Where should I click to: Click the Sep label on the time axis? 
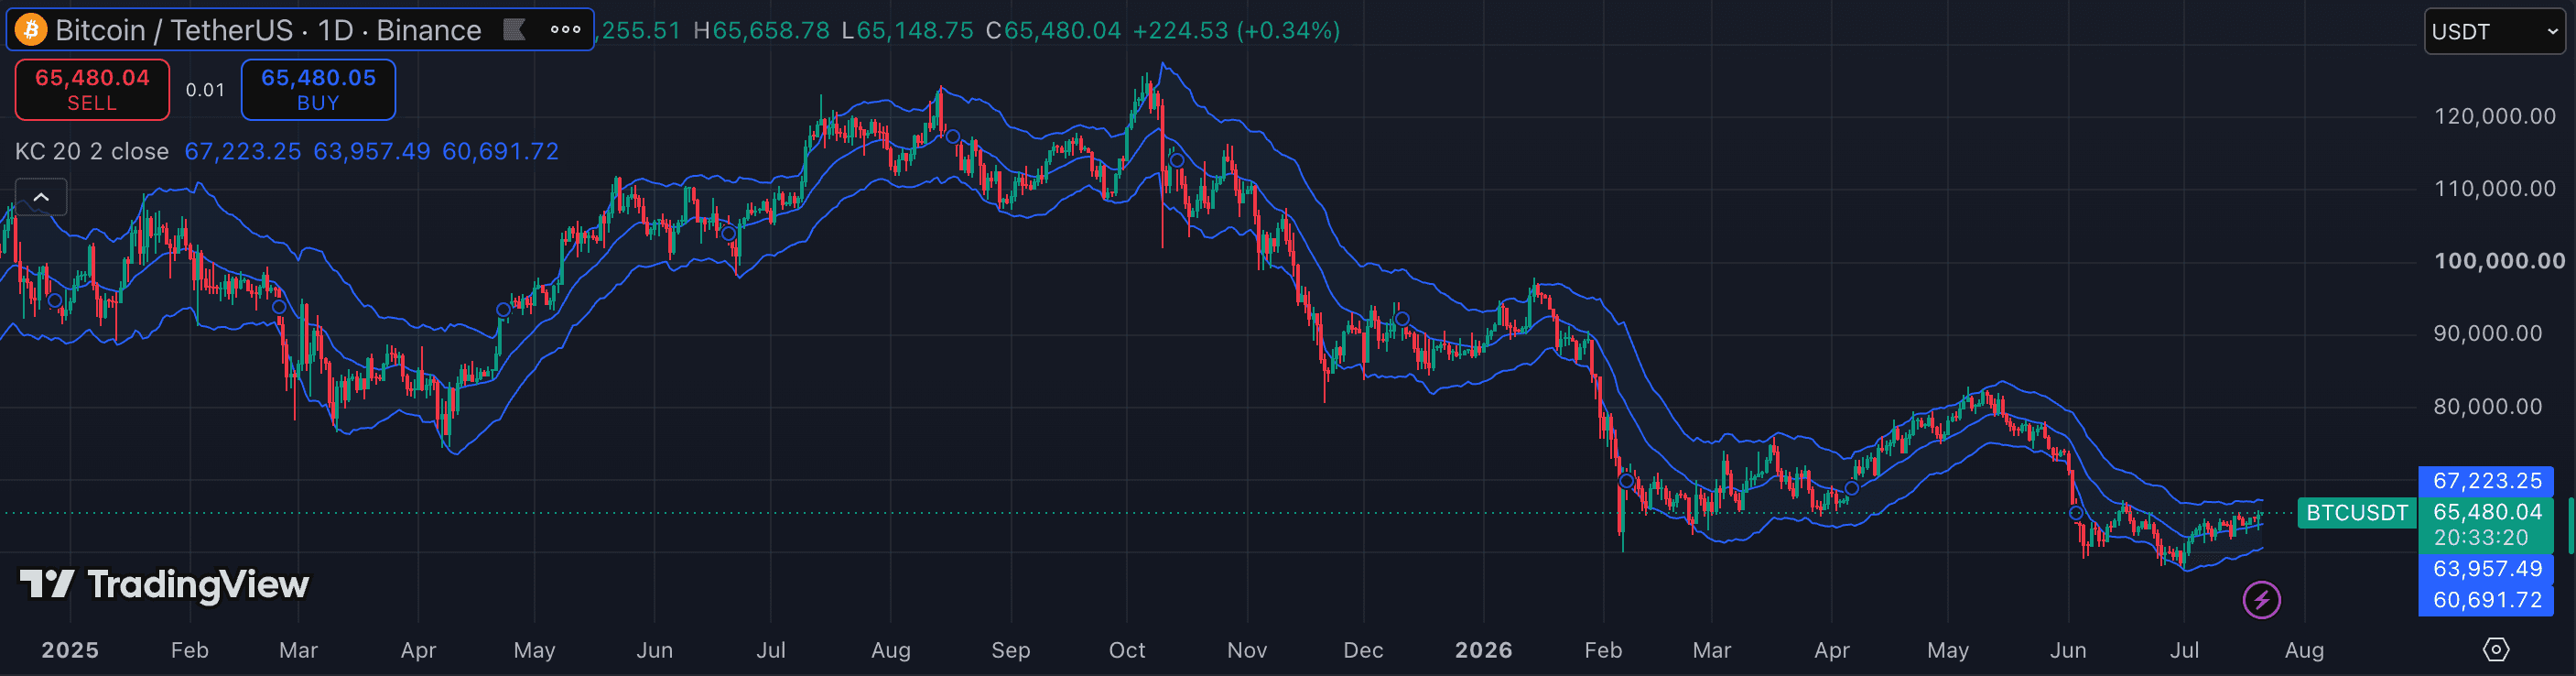pos(1011,650)
